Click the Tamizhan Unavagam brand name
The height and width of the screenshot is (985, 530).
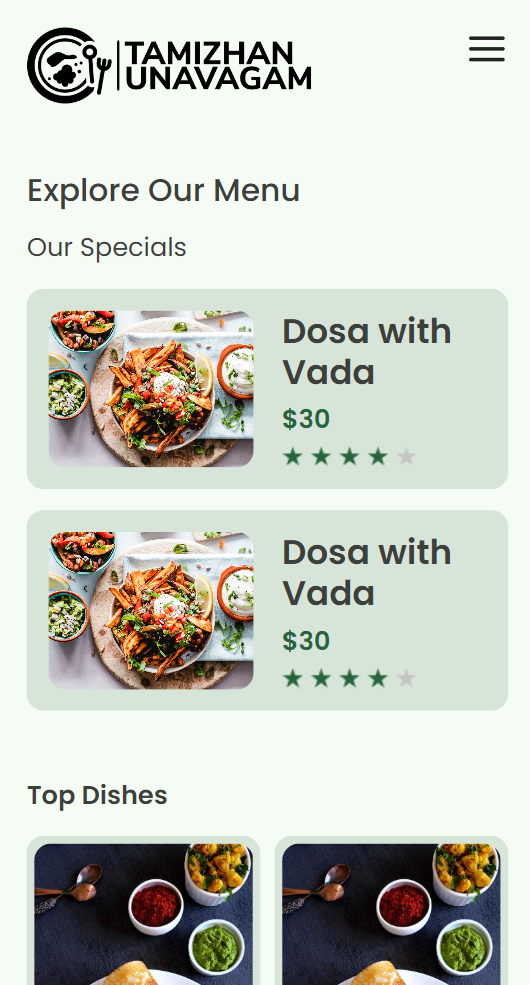(x=218, y=65)
